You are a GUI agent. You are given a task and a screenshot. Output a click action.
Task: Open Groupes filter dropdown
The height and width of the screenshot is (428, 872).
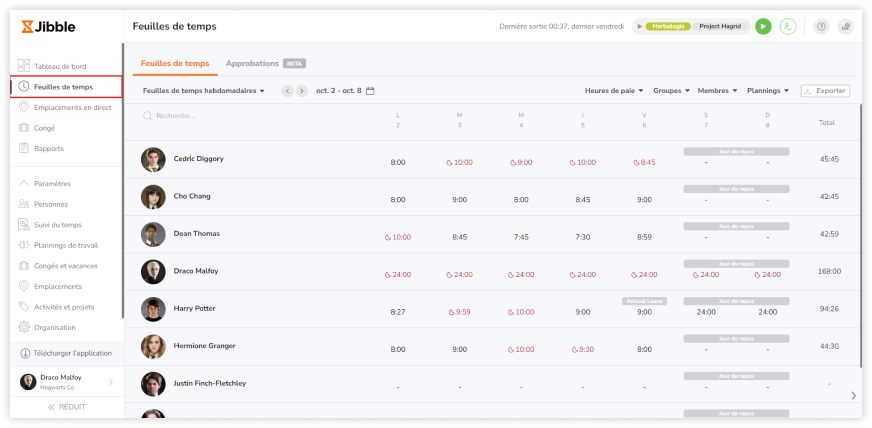671,91
